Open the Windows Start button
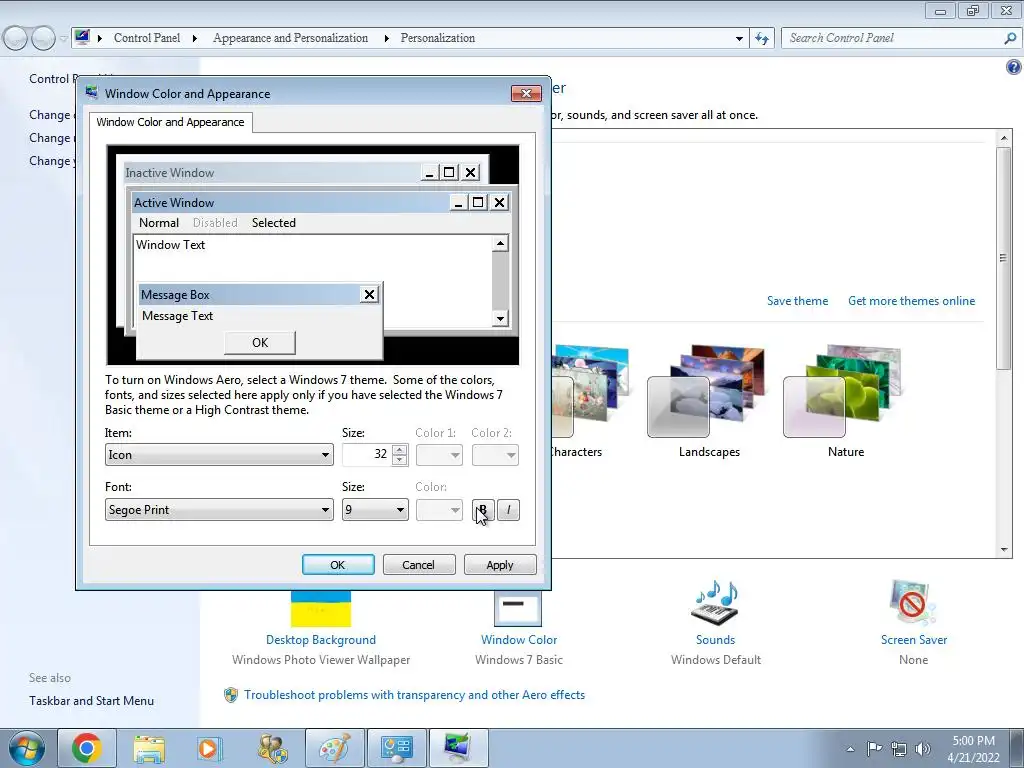Screen dimensions: 1024x768 pos(25,748)
